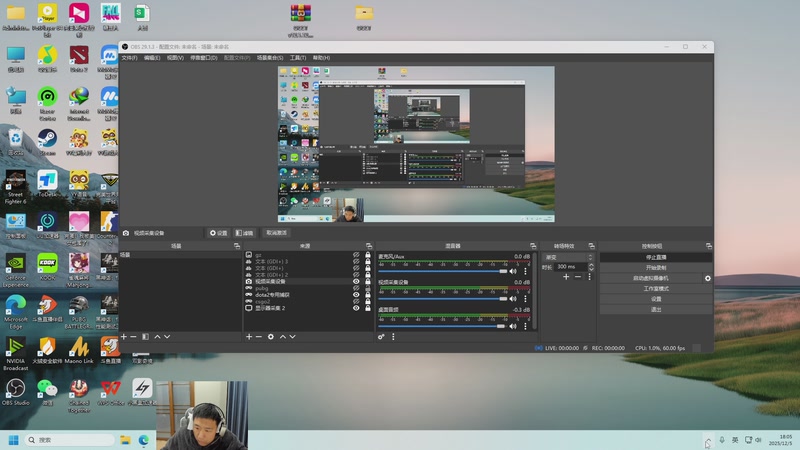Click the 启动虚拟摄像机 button
The height and width of the screenshot is (450, 800).
(651, 279)
